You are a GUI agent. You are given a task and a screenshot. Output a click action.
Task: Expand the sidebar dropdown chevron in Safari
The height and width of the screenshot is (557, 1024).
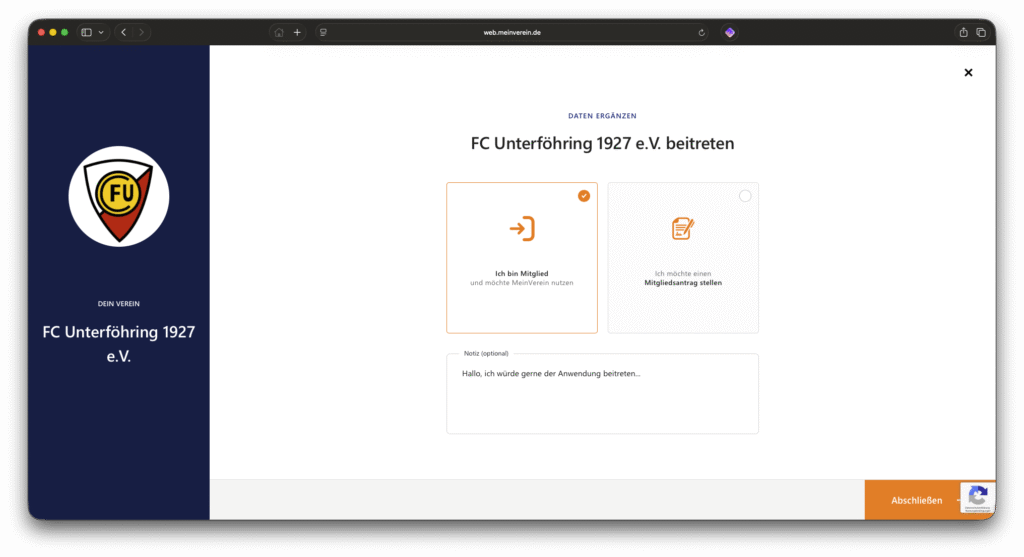click(101, 32)
